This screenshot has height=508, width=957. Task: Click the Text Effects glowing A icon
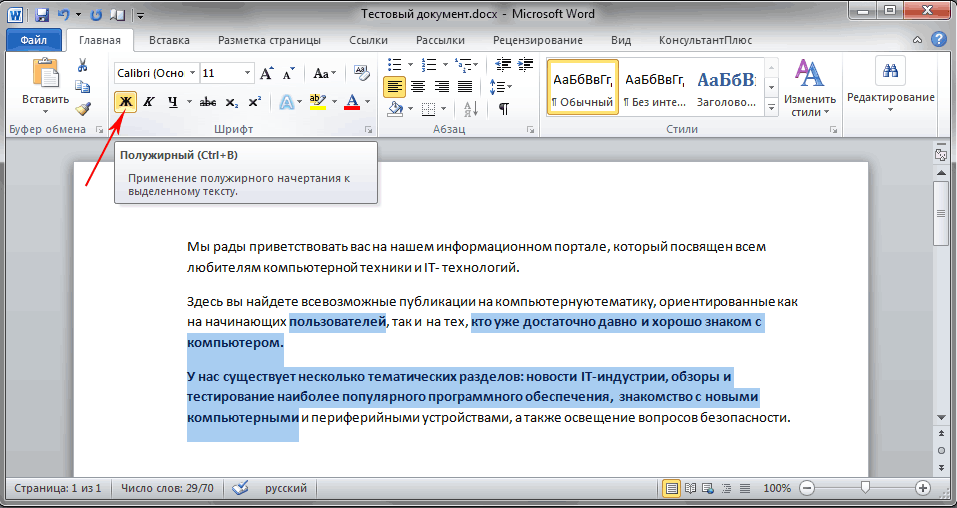287,103
